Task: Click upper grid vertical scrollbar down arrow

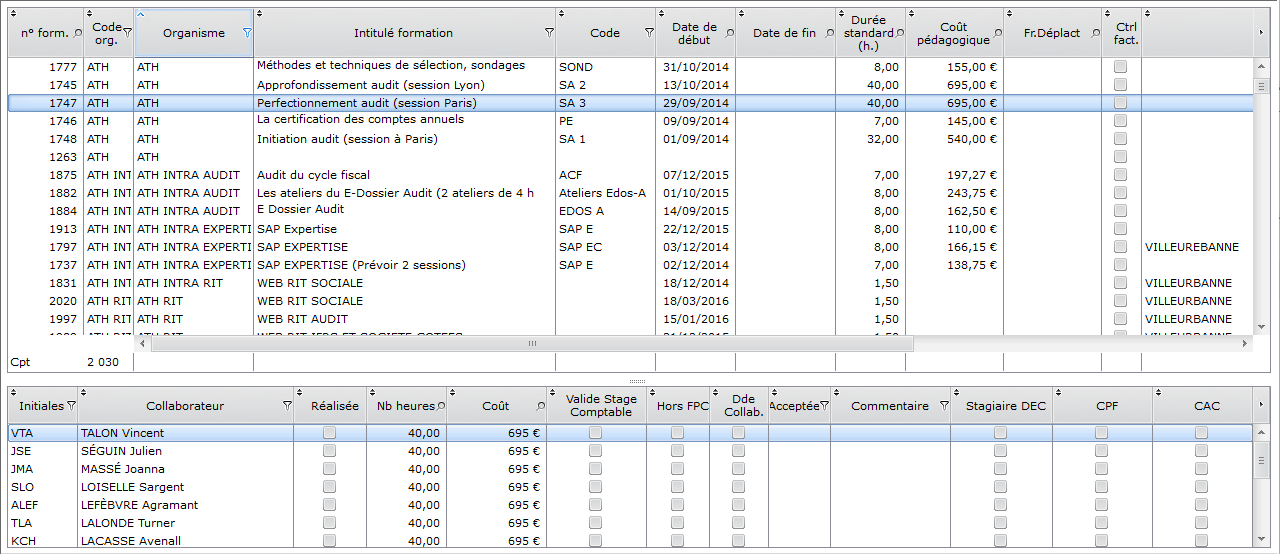Action: pos(1261,327)
